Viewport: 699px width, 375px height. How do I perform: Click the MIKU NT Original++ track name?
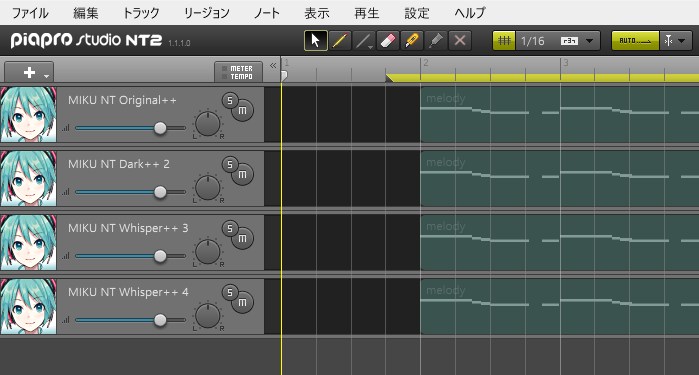(x=122, y=100)
